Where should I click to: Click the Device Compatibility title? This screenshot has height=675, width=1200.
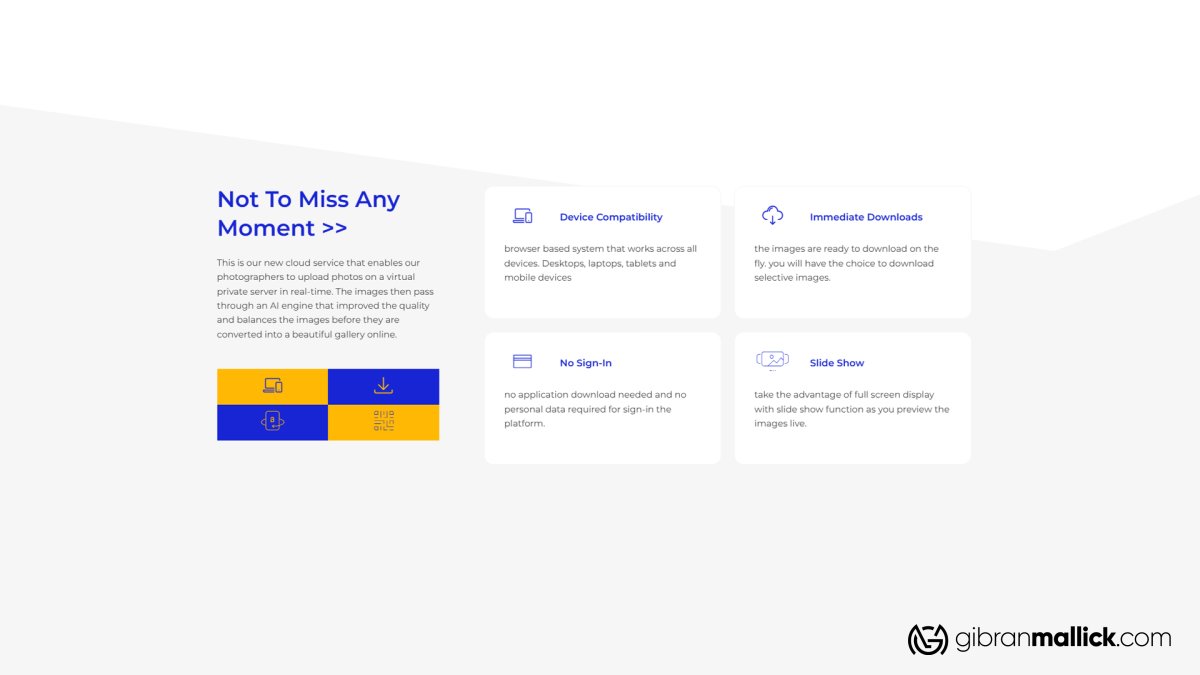(x=610, y=217)
